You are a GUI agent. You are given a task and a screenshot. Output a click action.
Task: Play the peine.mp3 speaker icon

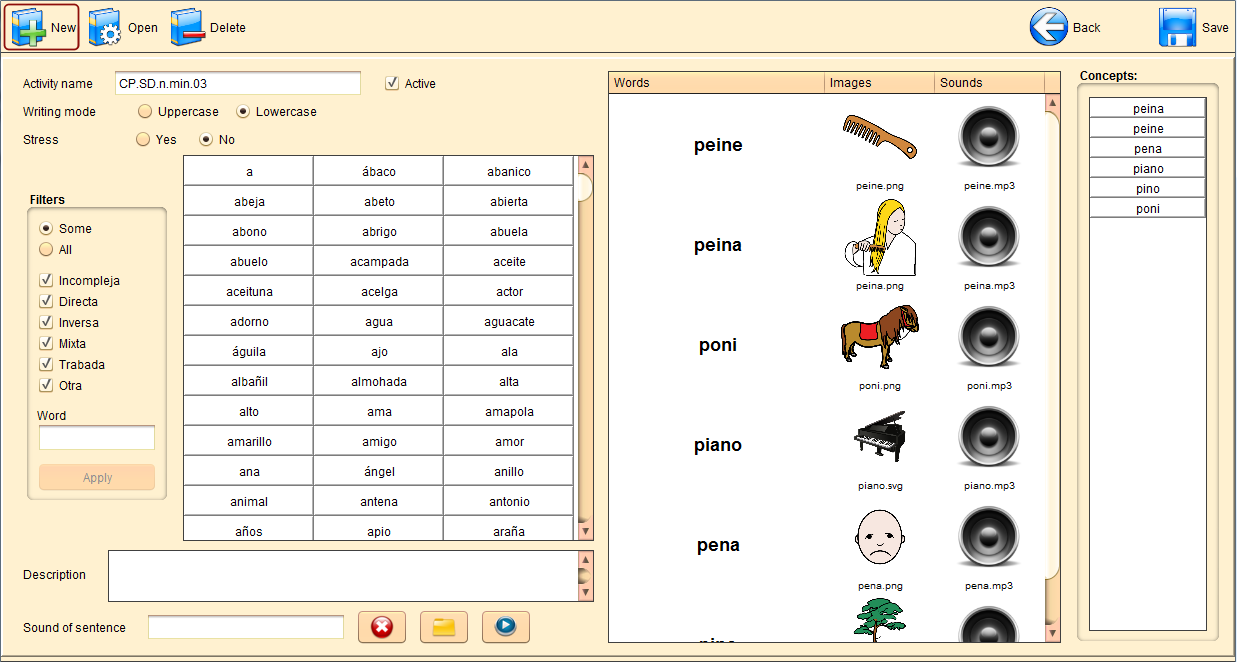[988, 137]
